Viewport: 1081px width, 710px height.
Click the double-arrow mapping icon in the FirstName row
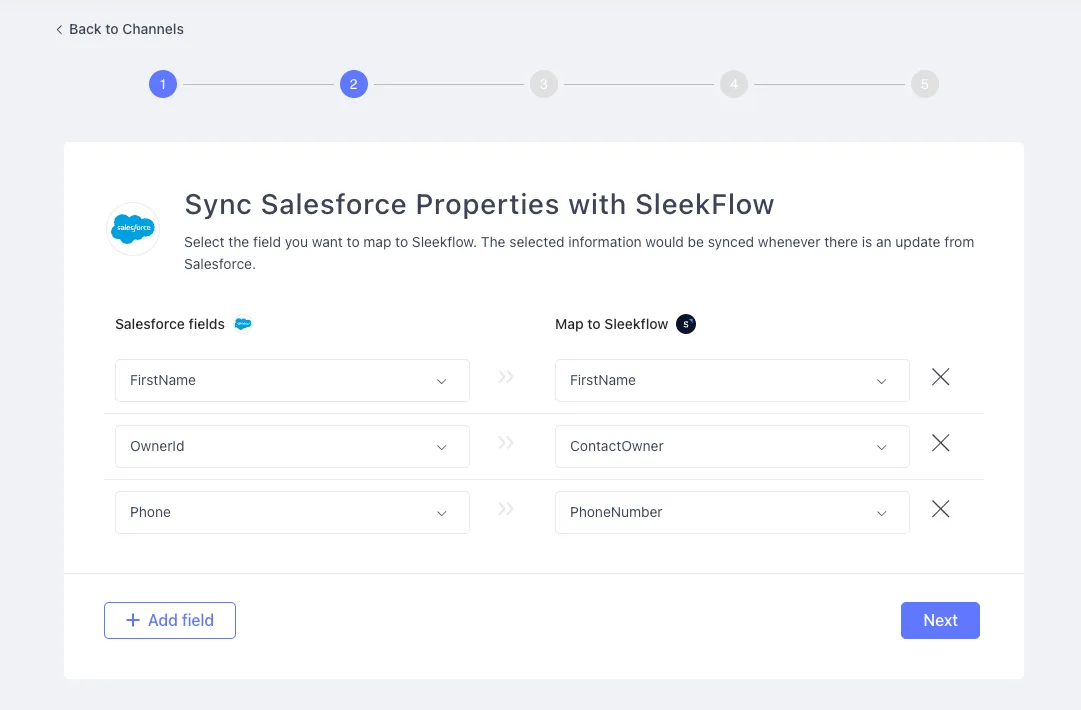click(x=505, y=376)
